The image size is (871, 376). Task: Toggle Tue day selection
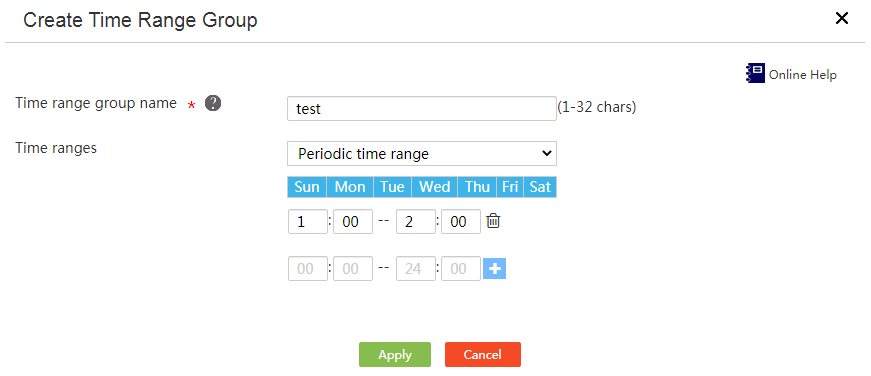tap(392, 187)
